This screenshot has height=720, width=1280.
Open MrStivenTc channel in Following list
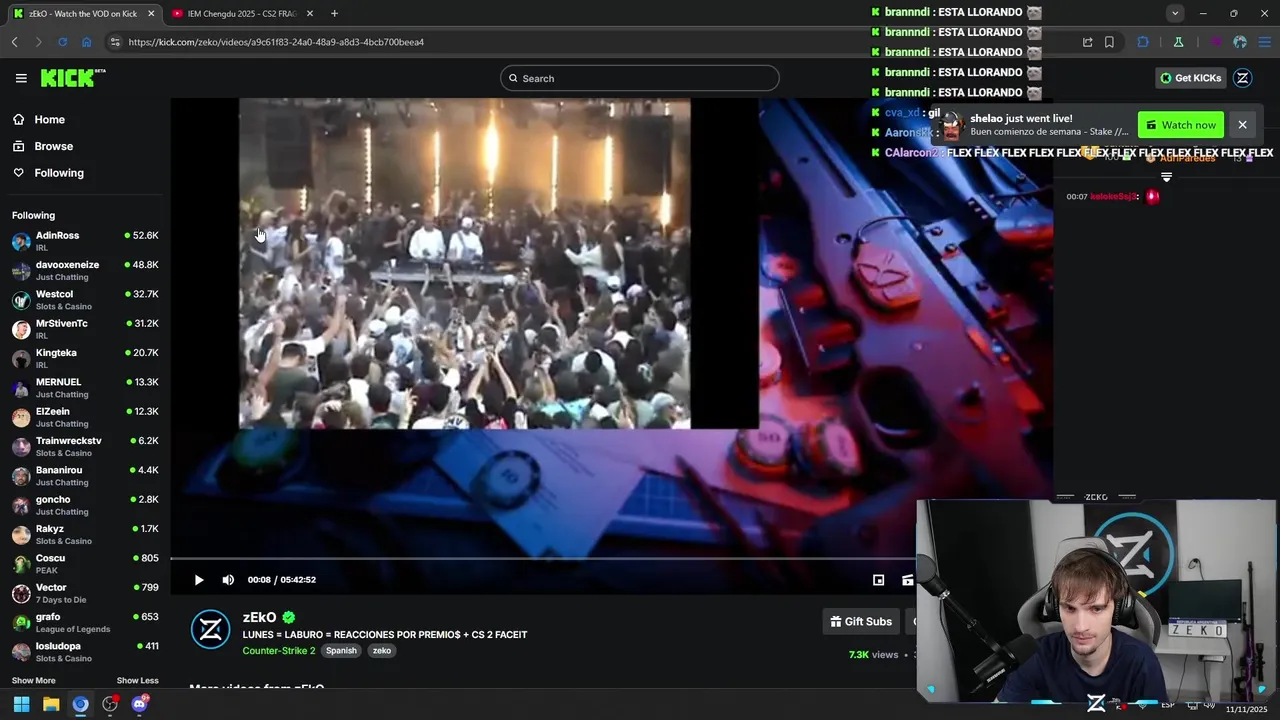85,329
